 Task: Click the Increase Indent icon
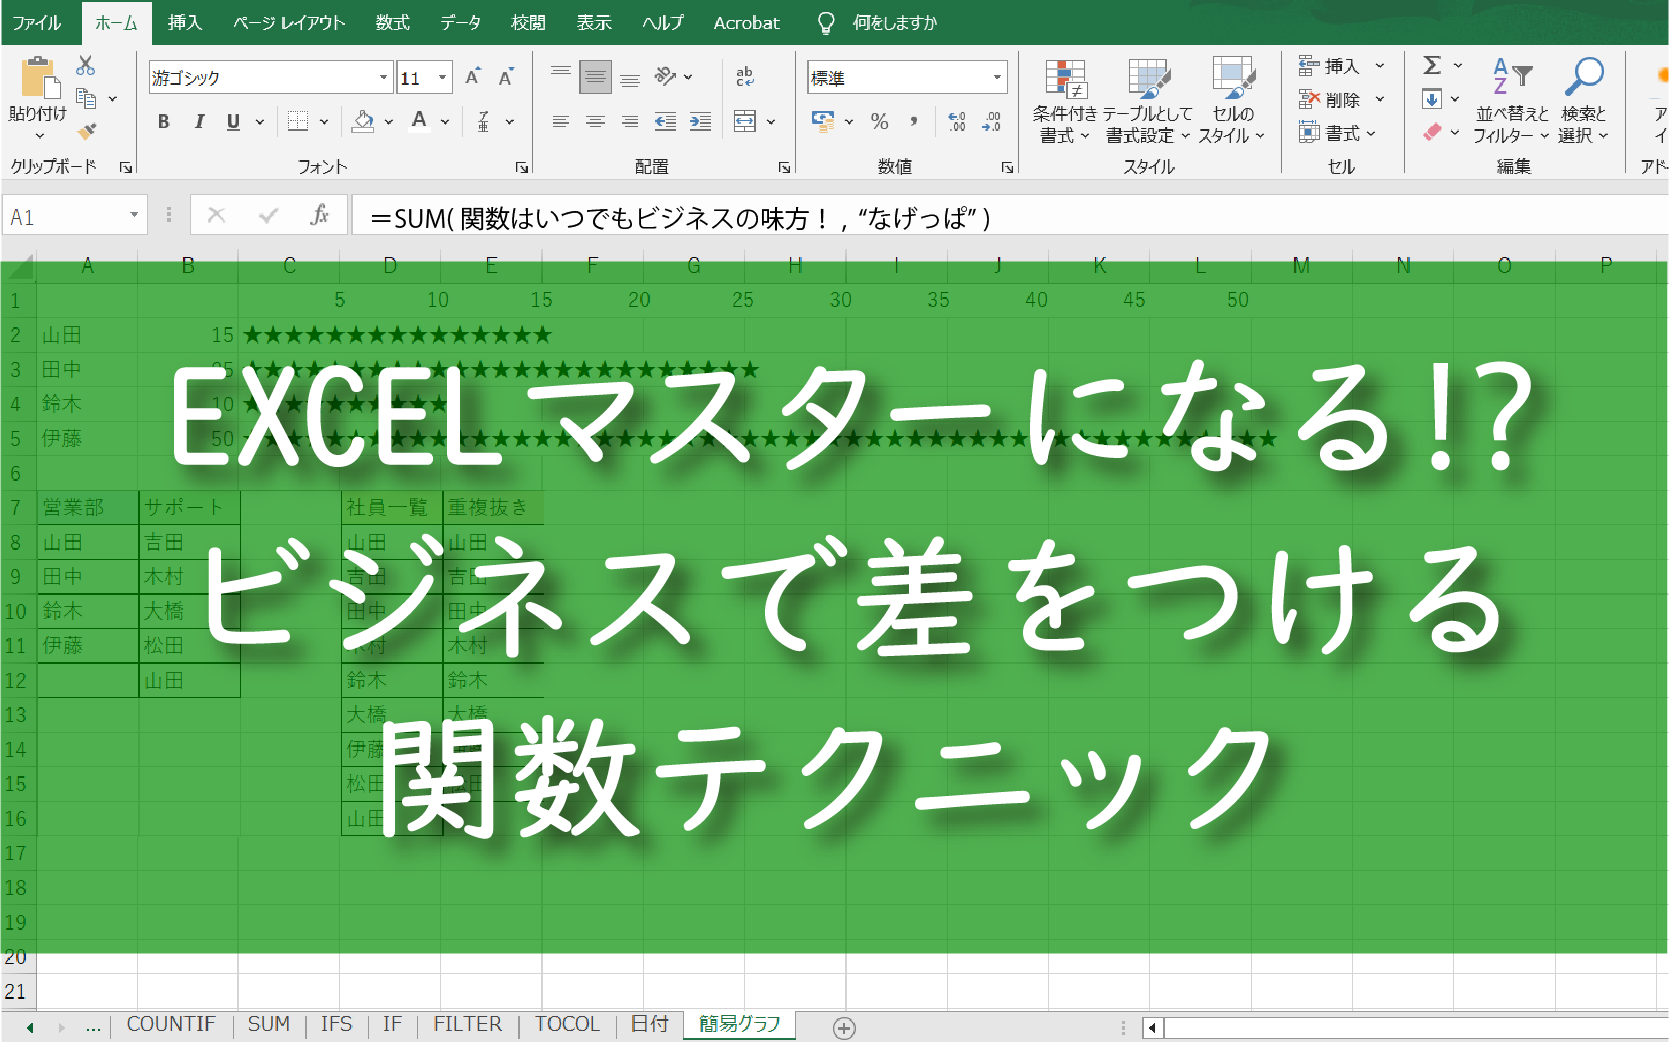pos(700,122)
